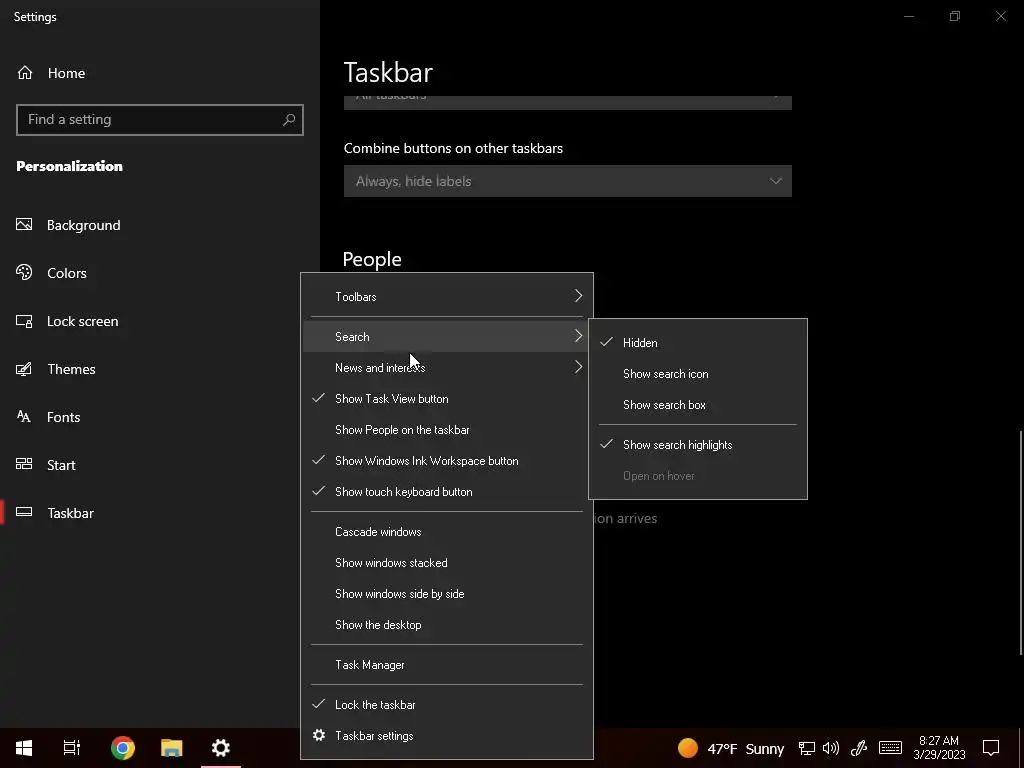Viewport: 1024px width, 768px height.
Task: Launch Google Chrome from the taskbar
Action: point(123,748)
